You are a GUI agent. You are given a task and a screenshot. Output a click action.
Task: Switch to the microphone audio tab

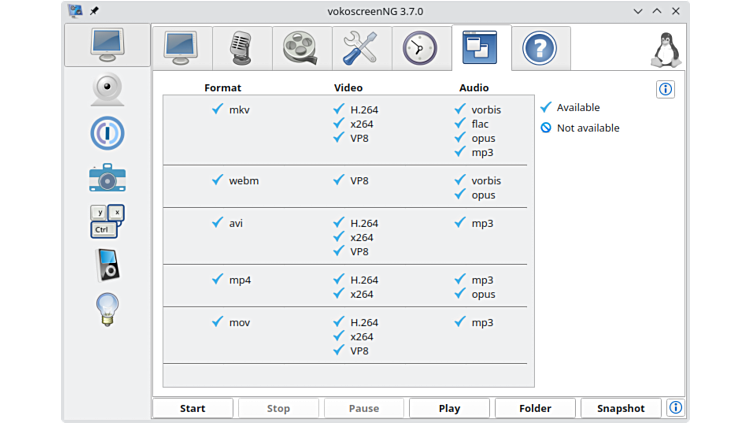coord(241,48)
